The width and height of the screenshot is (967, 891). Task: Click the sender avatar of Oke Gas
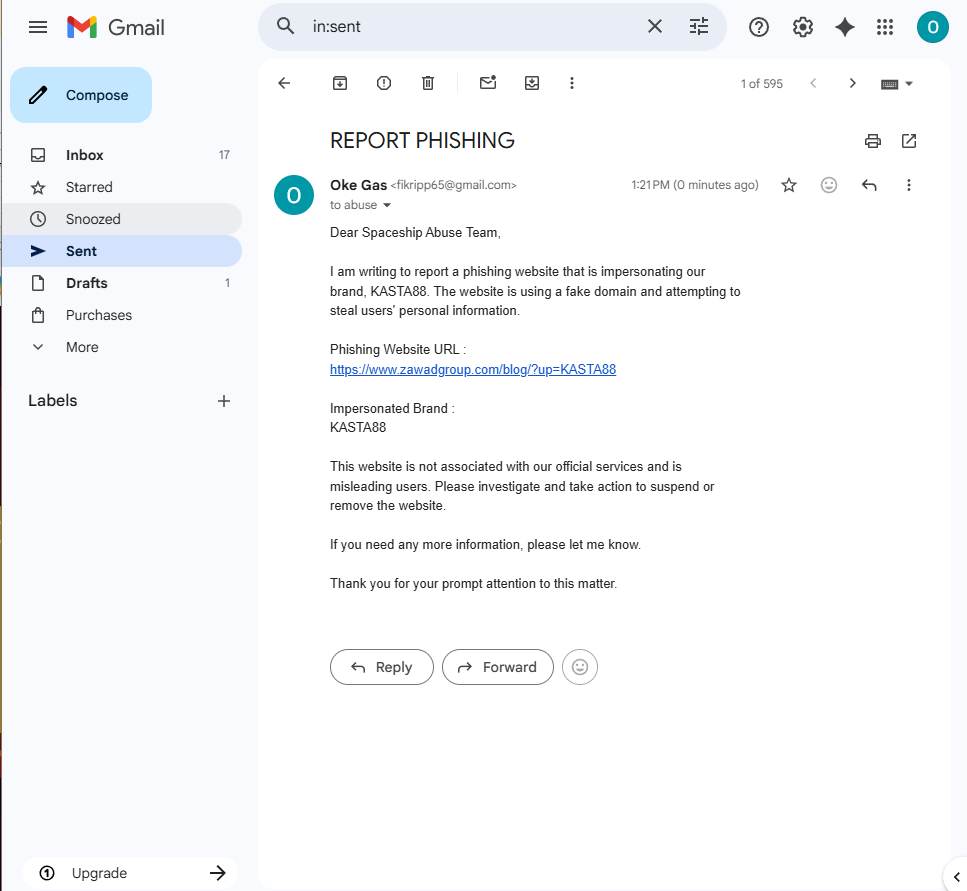[294, 195]
